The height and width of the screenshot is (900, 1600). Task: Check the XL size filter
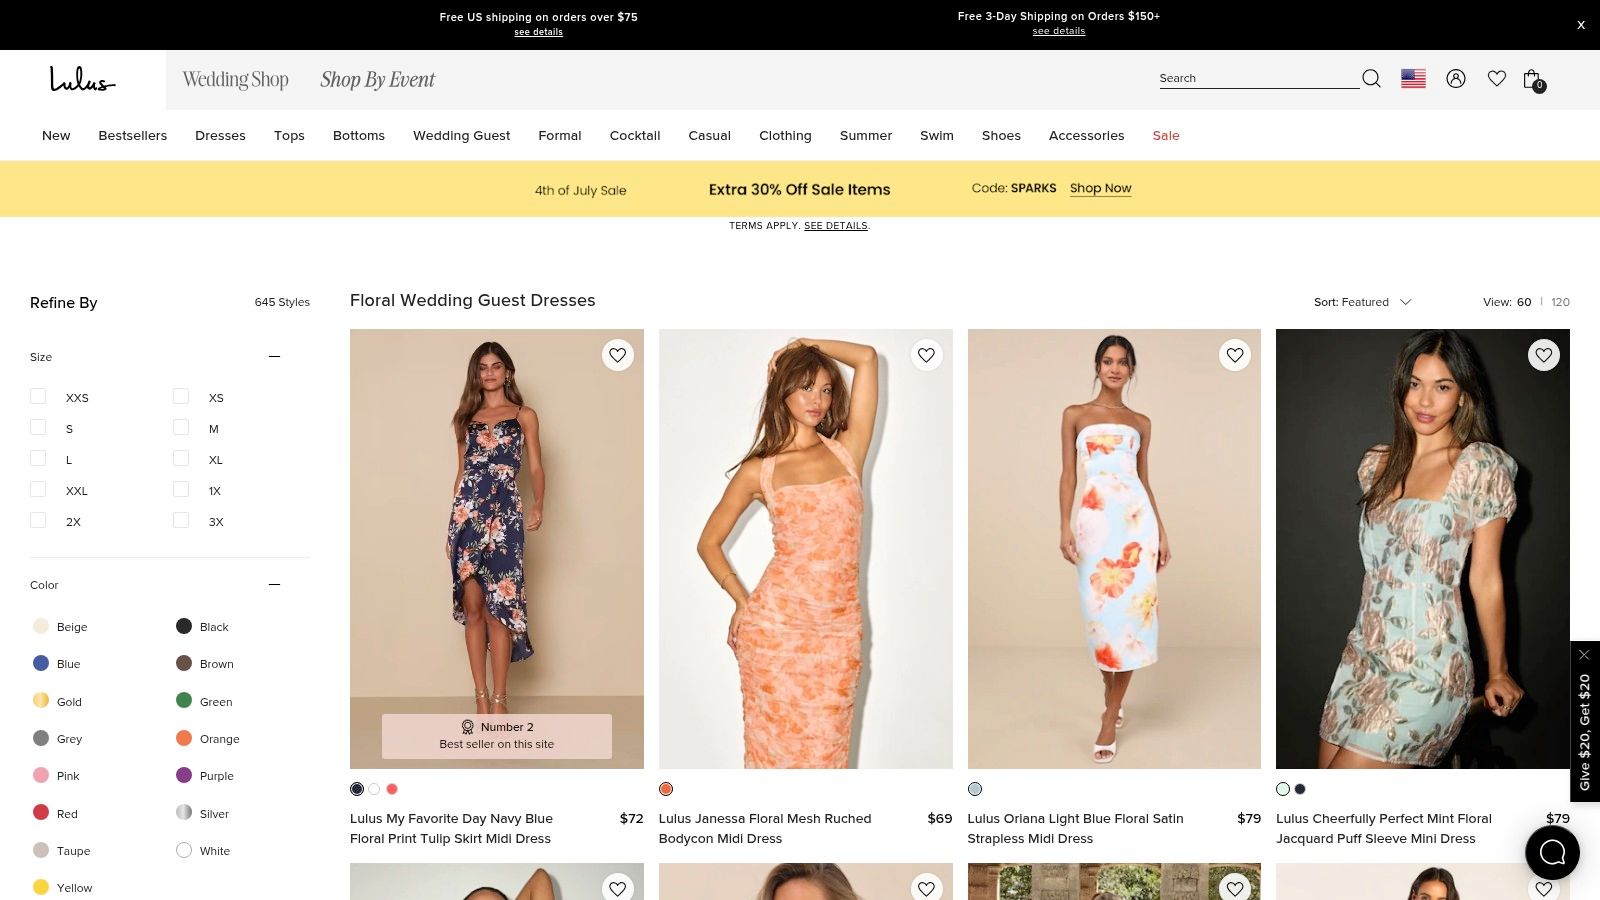(181, 458)
